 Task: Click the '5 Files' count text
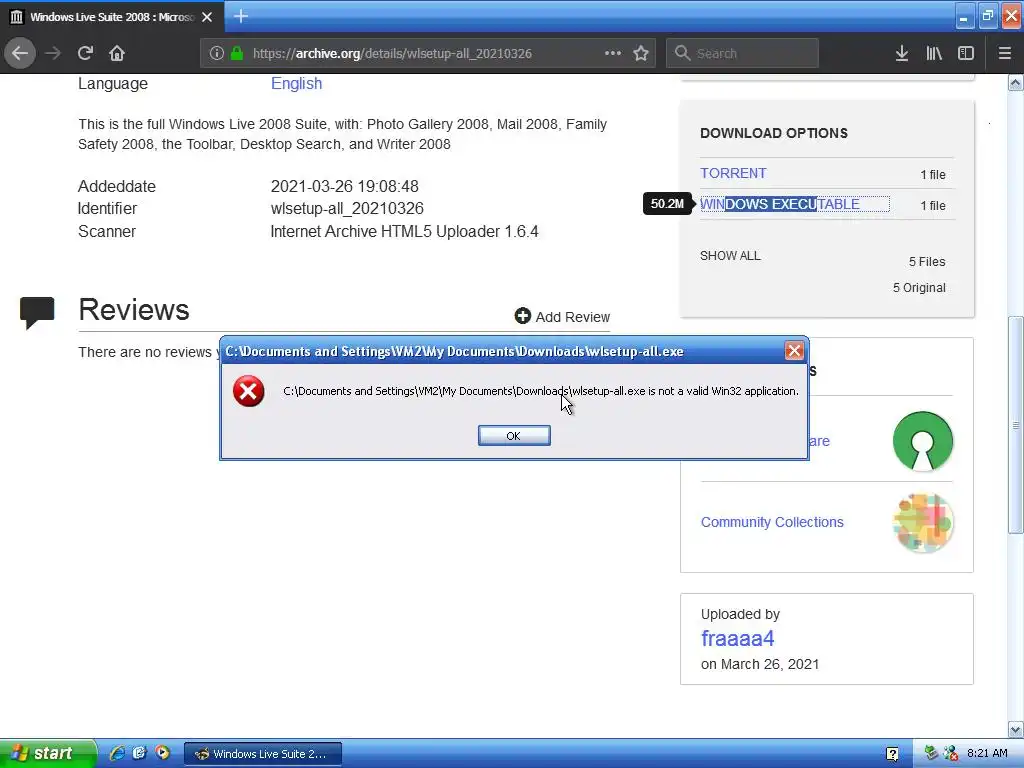927,261
